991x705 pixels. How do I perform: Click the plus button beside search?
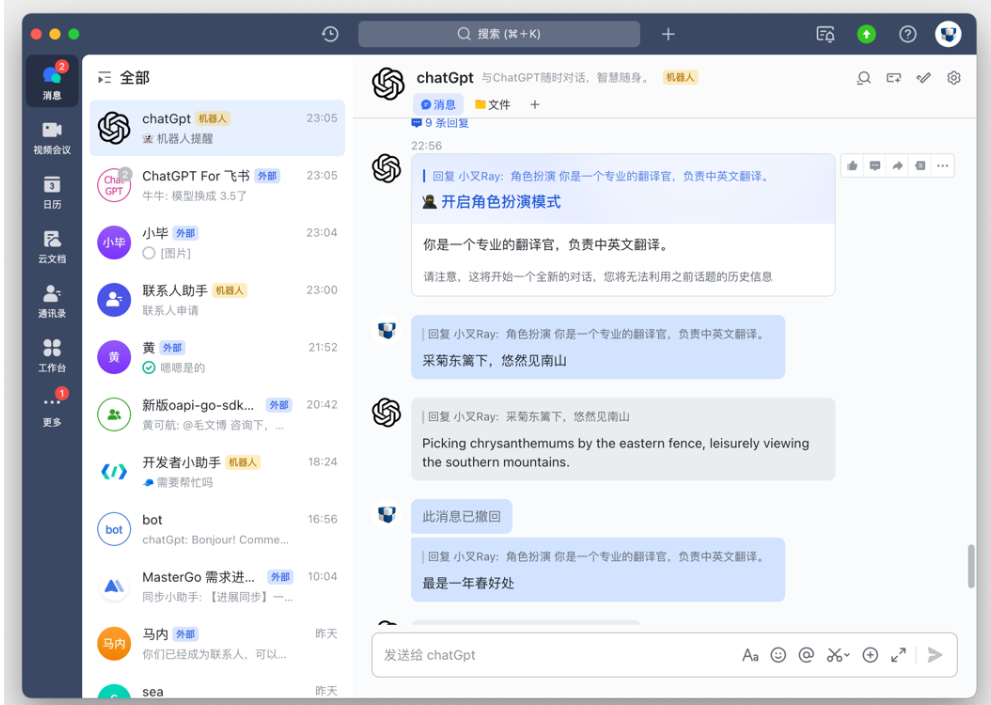pyautogui.click(x=668, y=34)
